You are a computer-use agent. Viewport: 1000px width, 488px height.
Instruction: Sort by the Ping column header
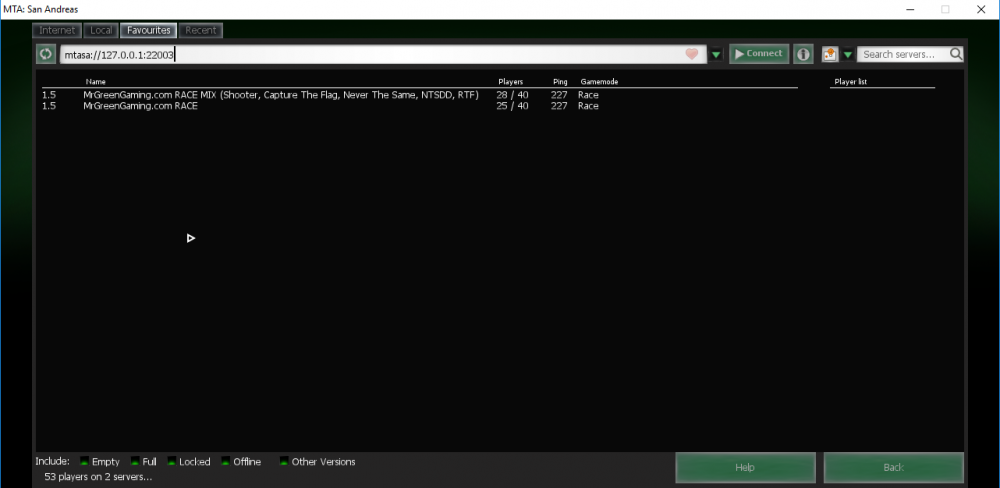560,82
